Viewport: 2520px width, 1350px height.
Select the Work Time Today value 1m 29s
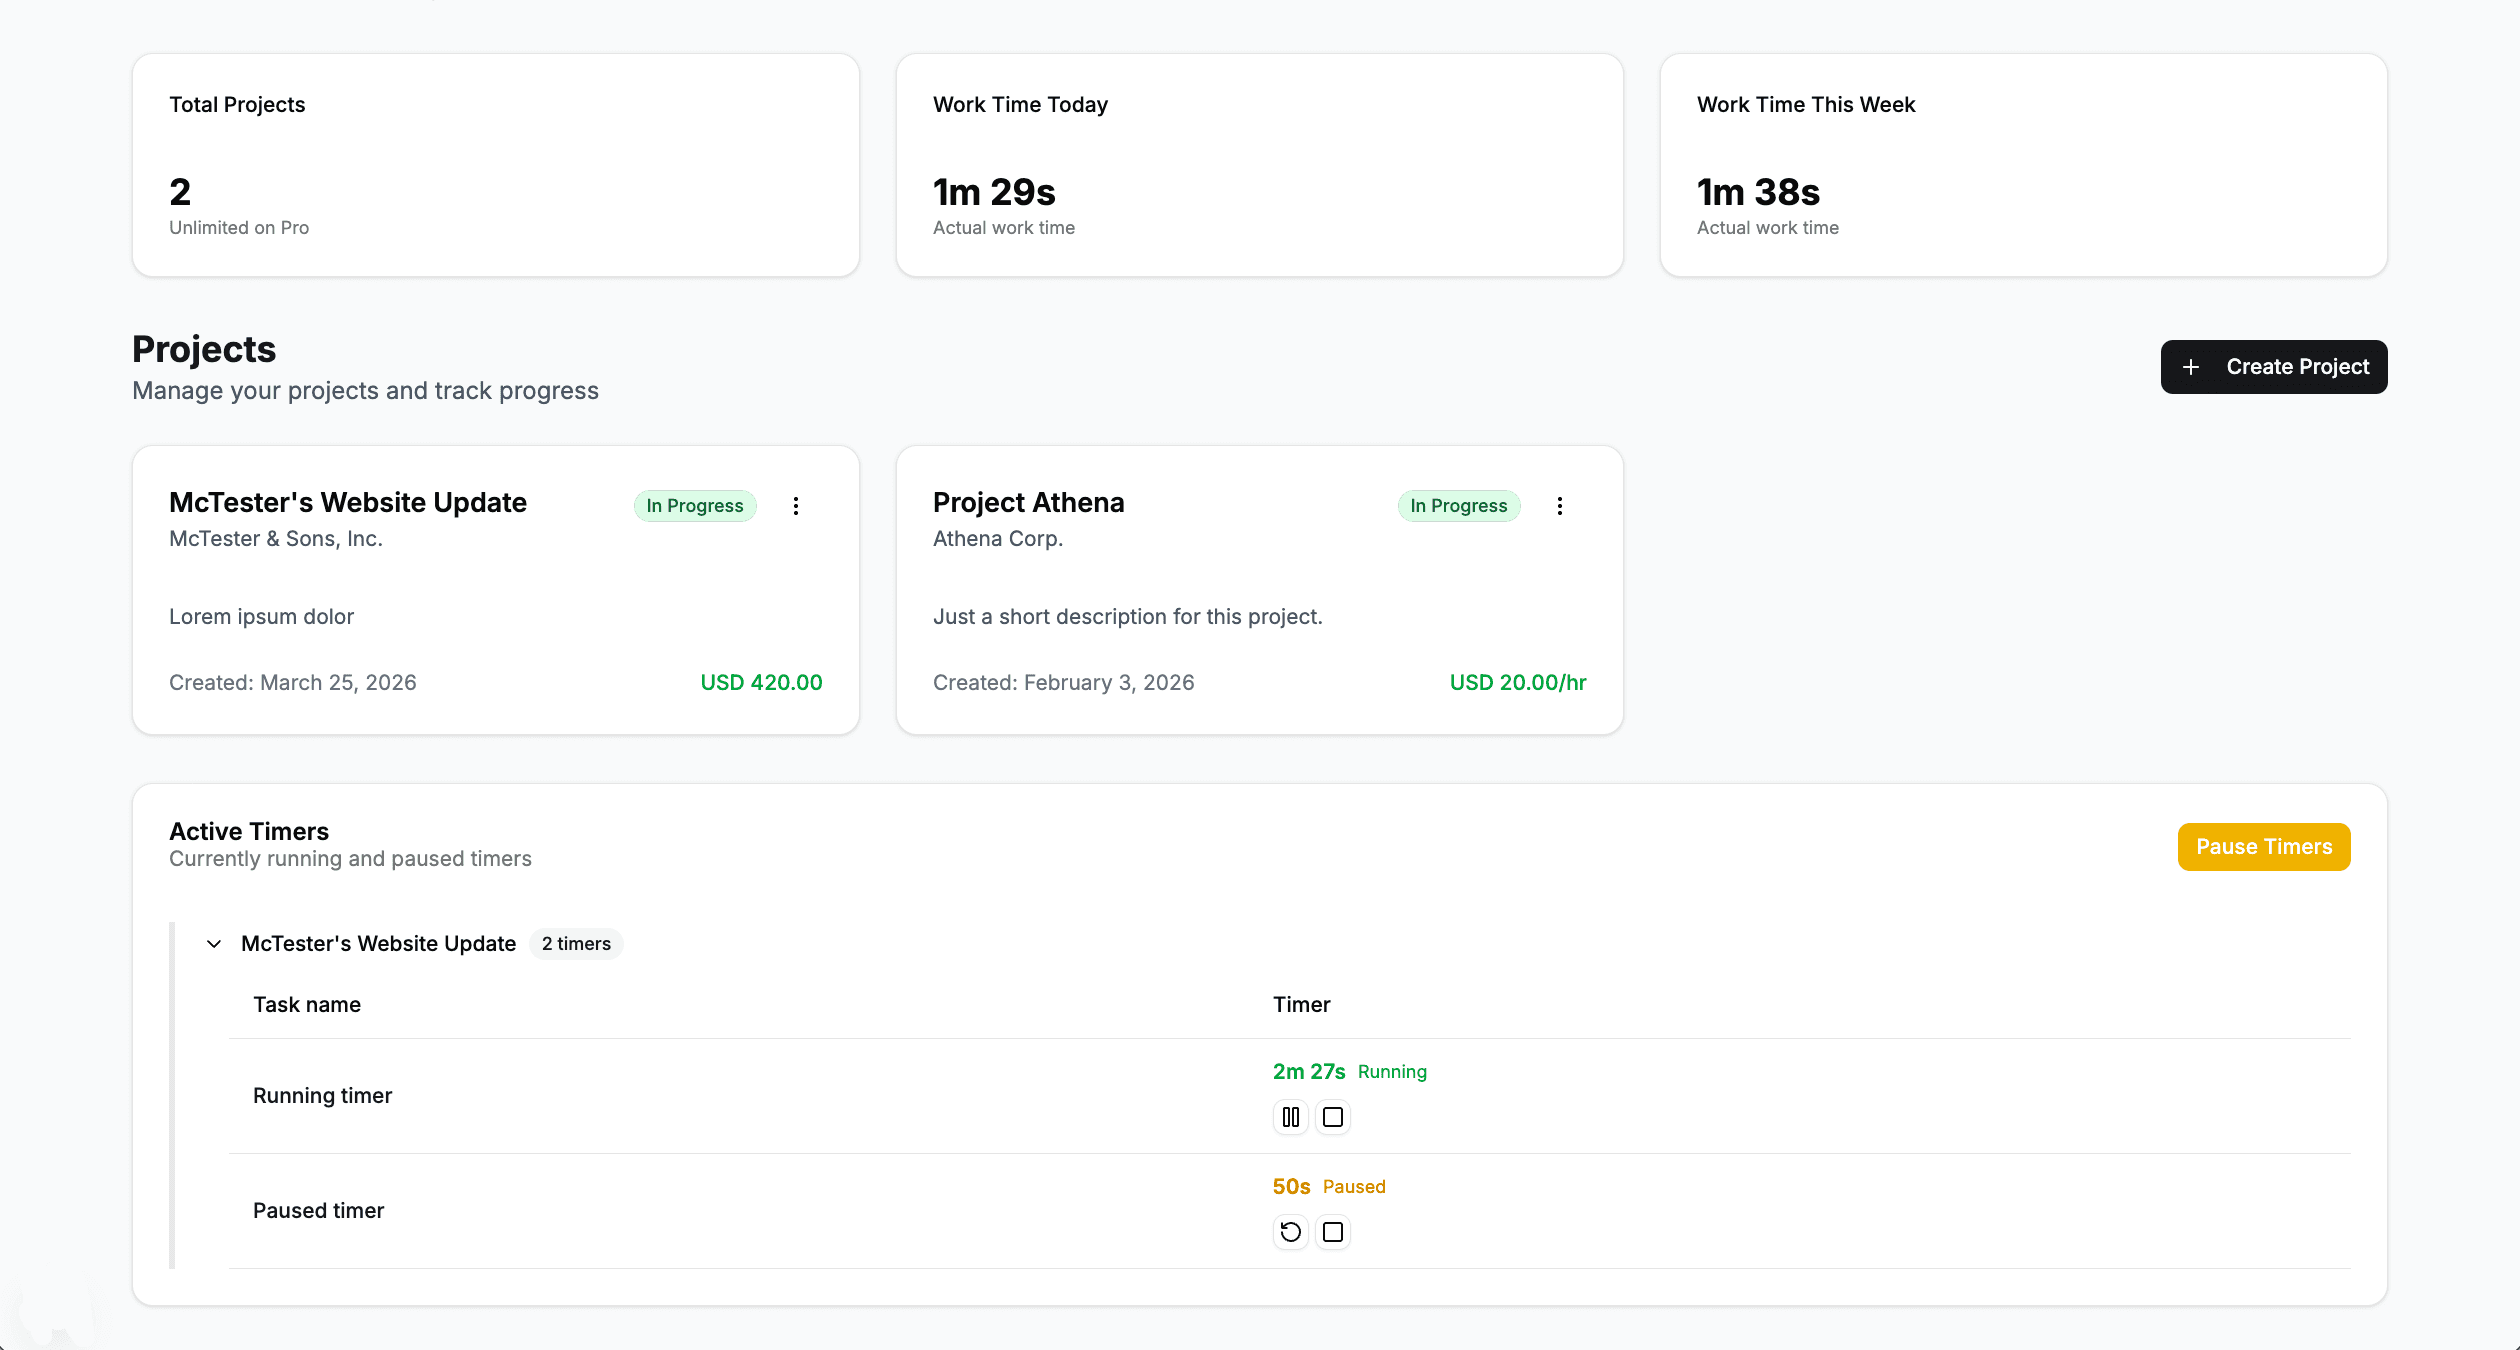click(x=994, y=192)
